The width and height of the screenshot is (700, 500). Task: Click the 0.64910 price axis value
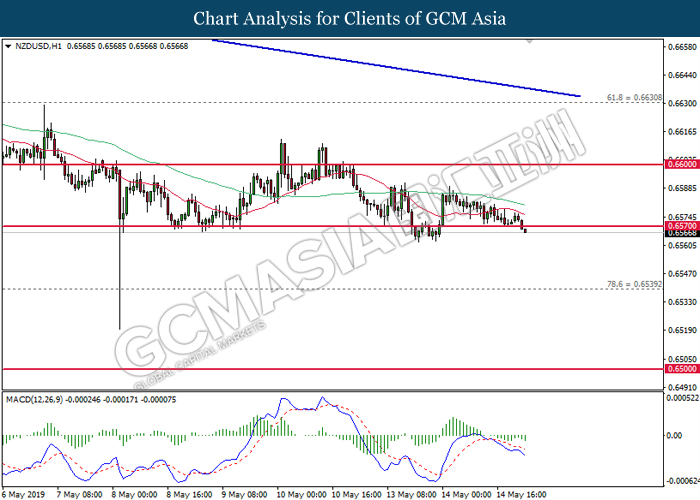coord(682,387)
